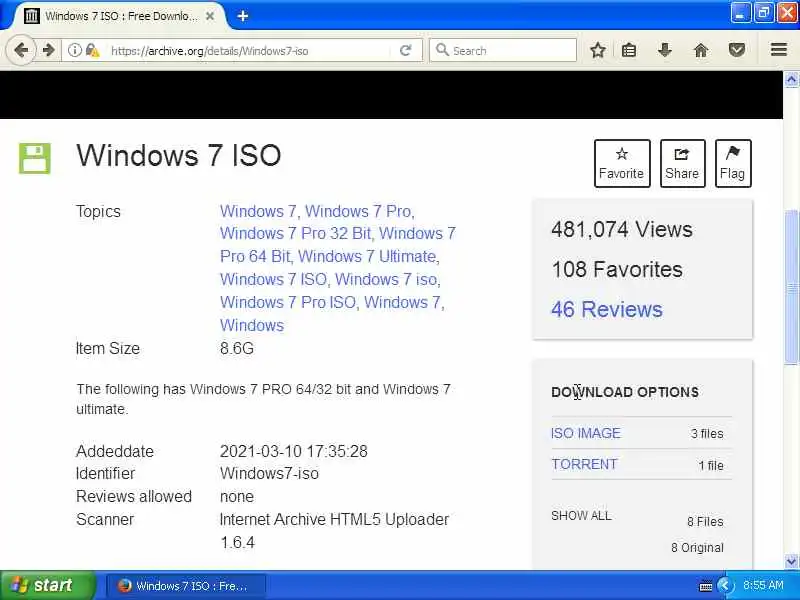Open the Windows 7 Pro 32 Bit topic
Viewport: 800px width, 600px height.
[295, 233]
